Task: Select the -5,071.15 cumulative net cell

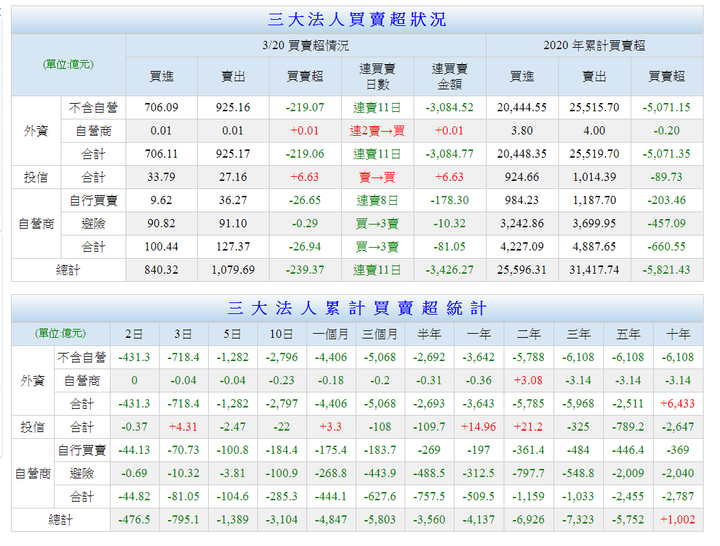Action: click(666, 107)
